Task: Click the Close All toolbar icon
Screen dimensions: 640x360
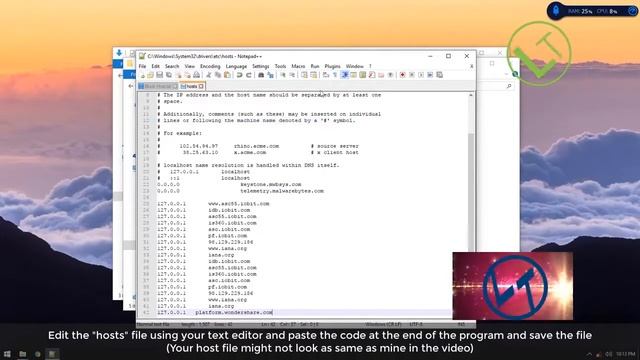Action: [x=187, y=75]
